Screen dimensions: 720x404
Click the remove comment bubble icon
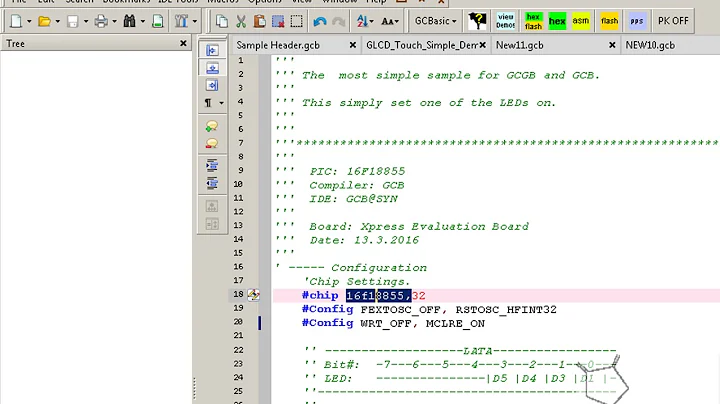(x=212, y=144)
